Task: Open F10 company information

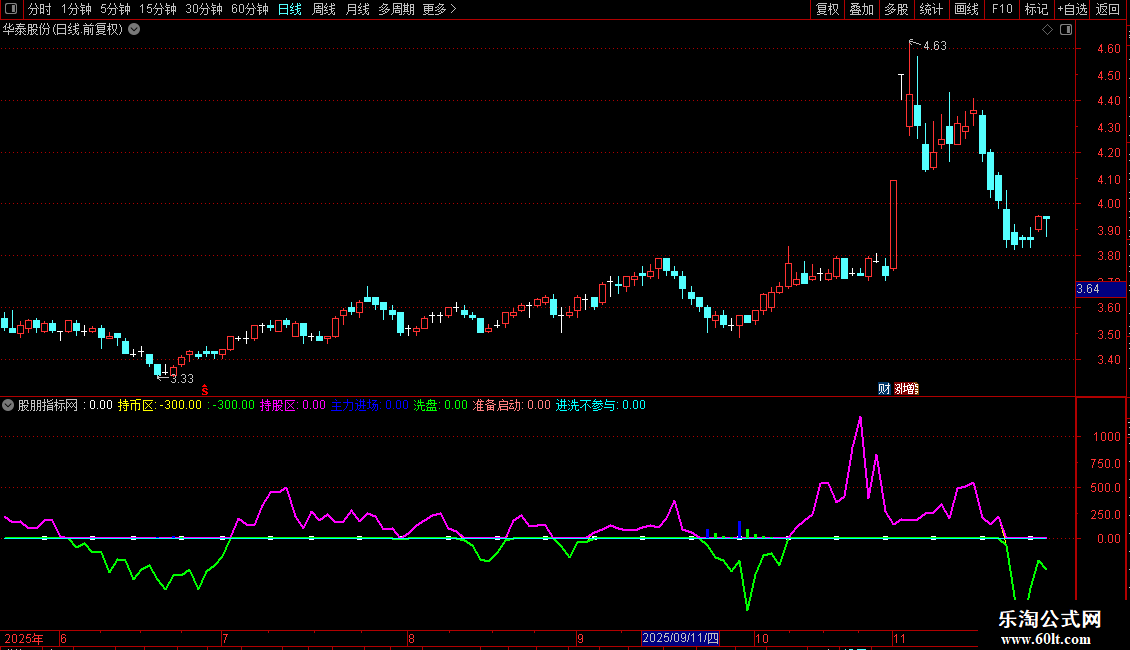Action: [x=1002, y=9]
